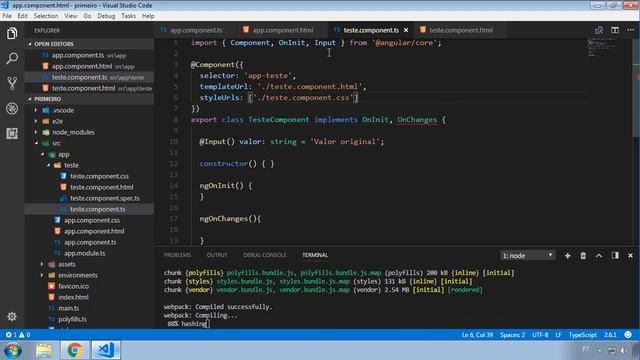Expand the e2e folder
This screenshot has height=360, width=640.
click(36, 121)
